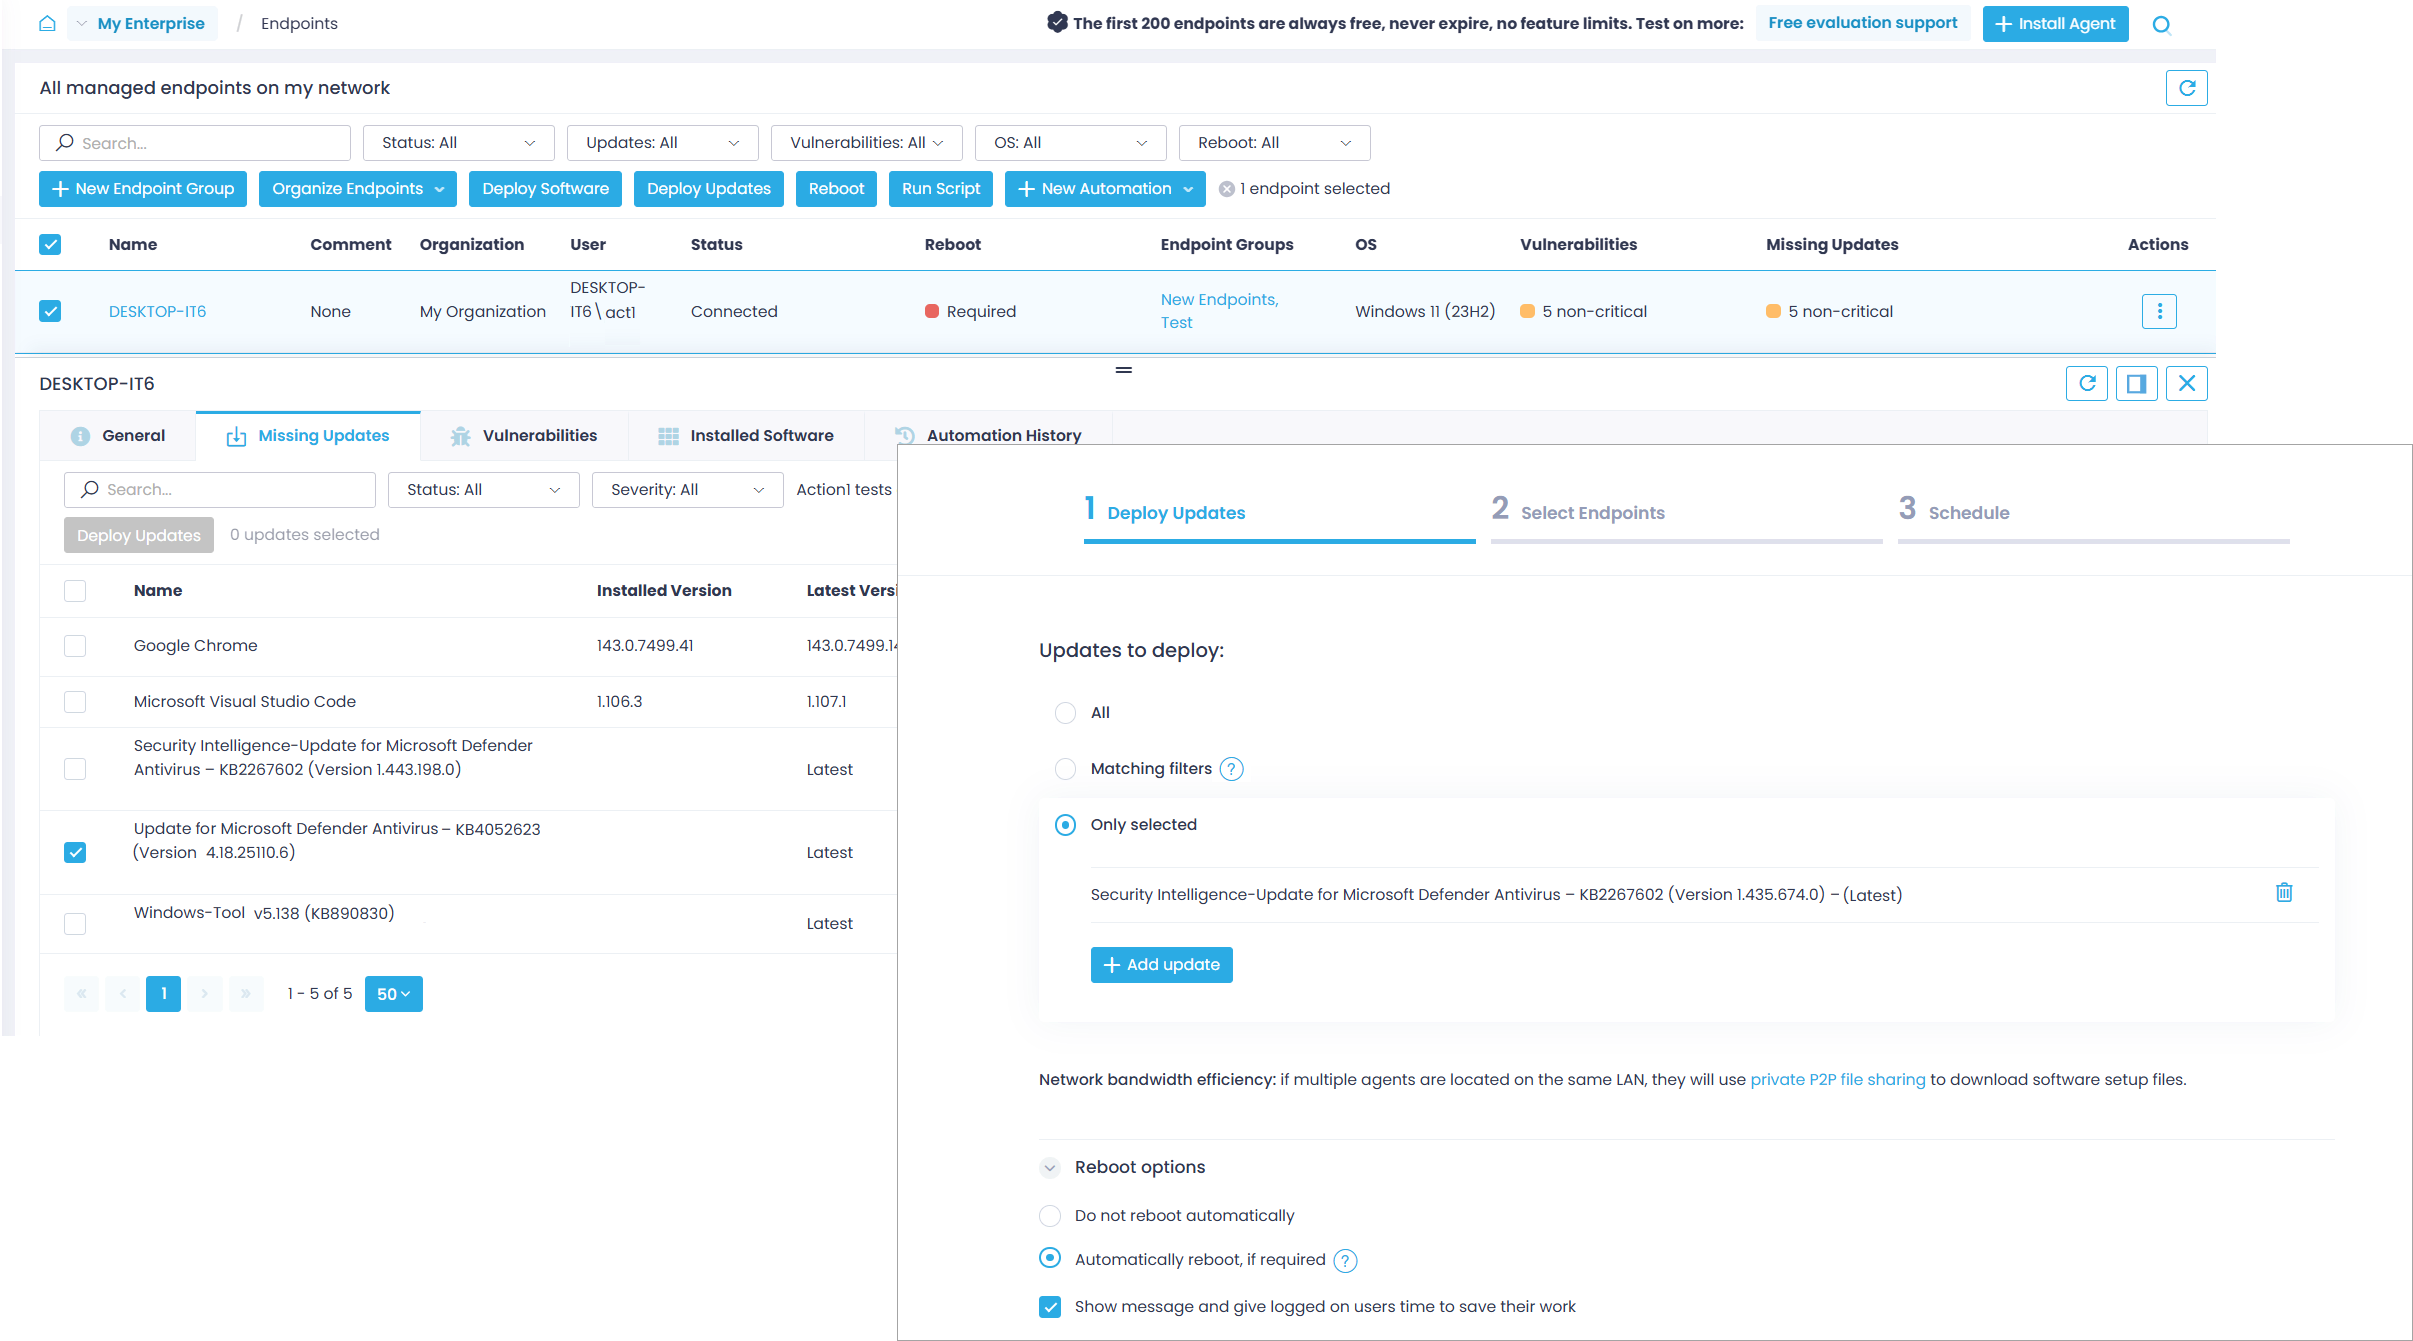The width and height of the screenshot is (2413, 1341).
Task: Open the actions menu for DESKTOP-IT6
Action: (x=2159, y=311)
